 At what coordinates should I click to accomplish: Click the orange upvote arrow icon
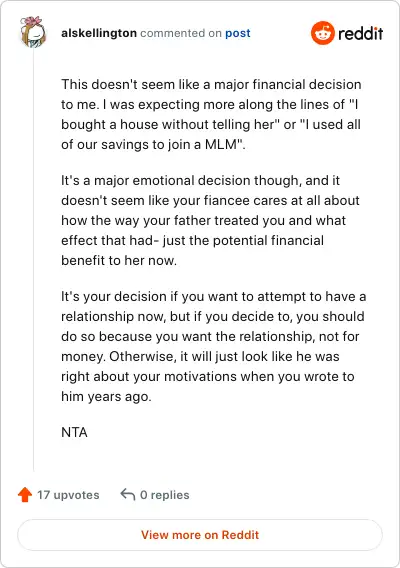tap(25, 494)
